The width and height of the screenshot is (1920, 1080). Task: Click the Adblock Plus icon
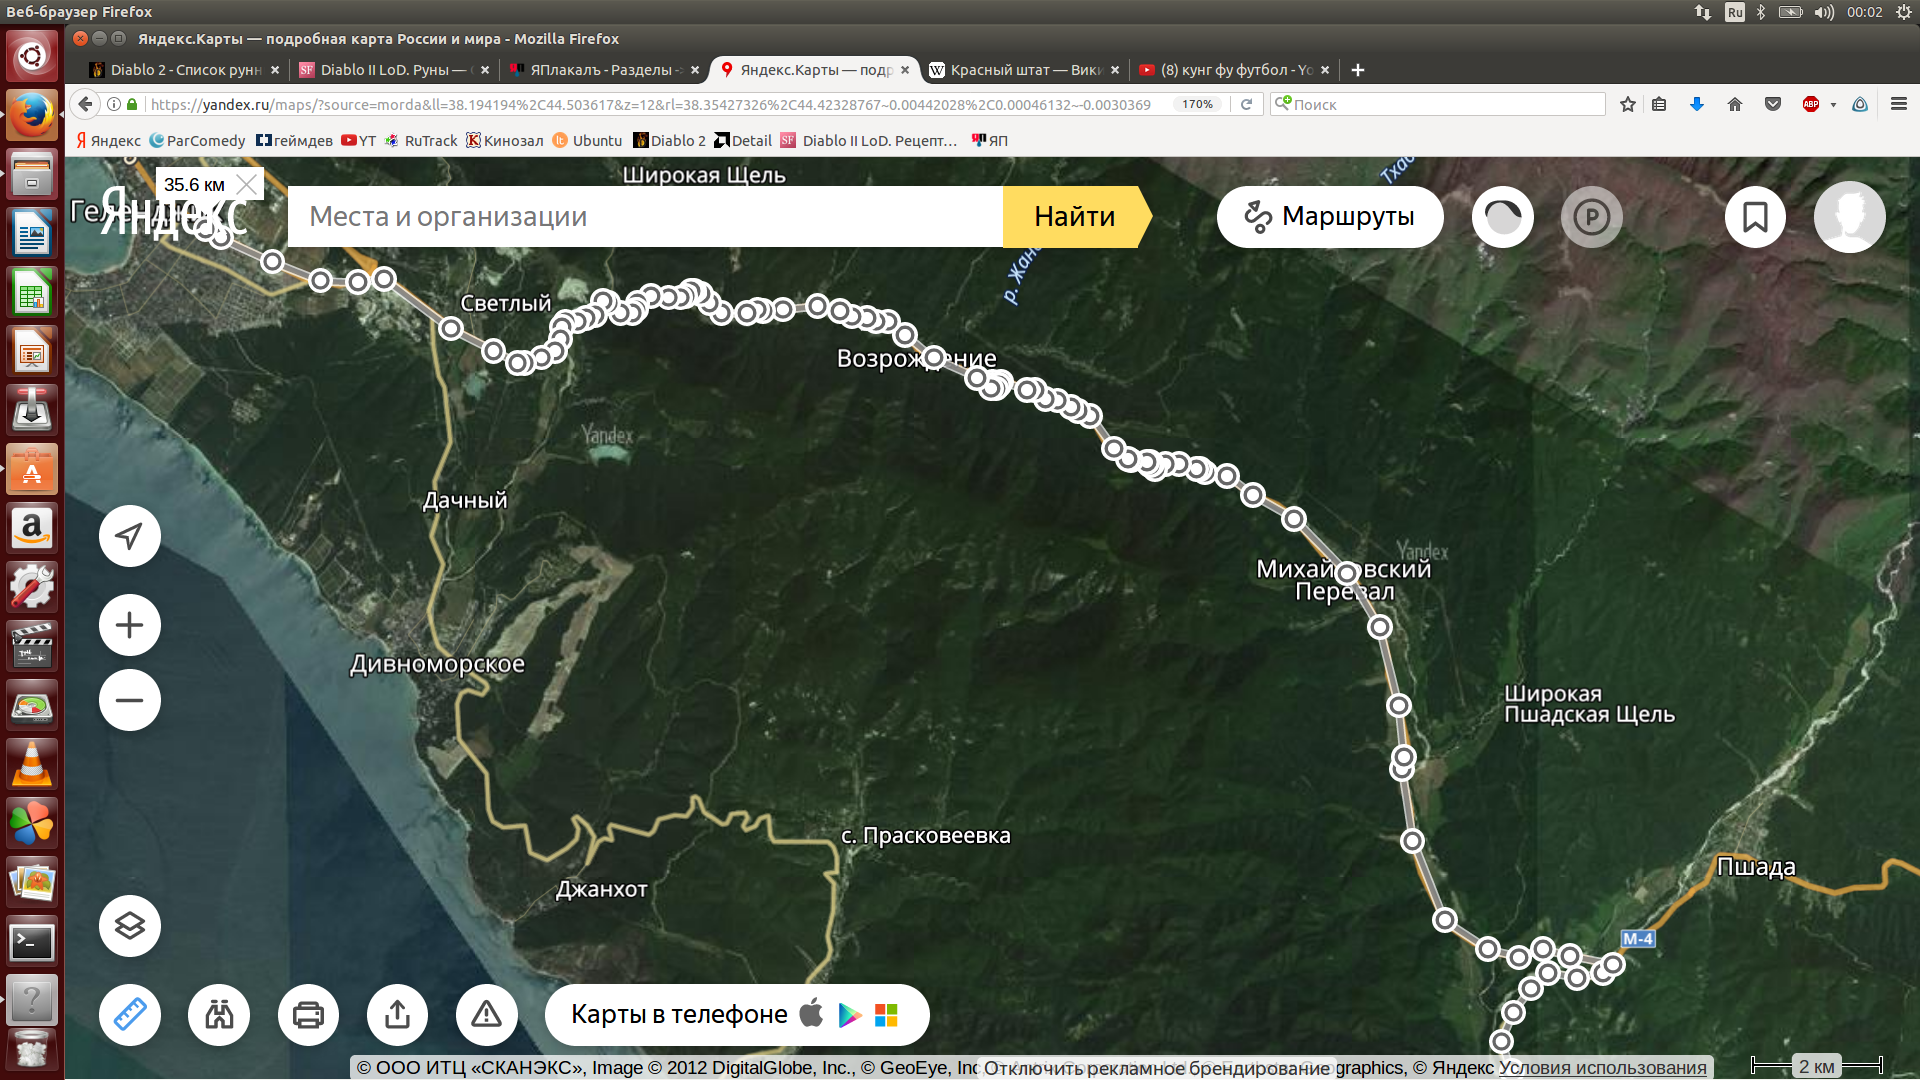click(x=1811, y=104)
